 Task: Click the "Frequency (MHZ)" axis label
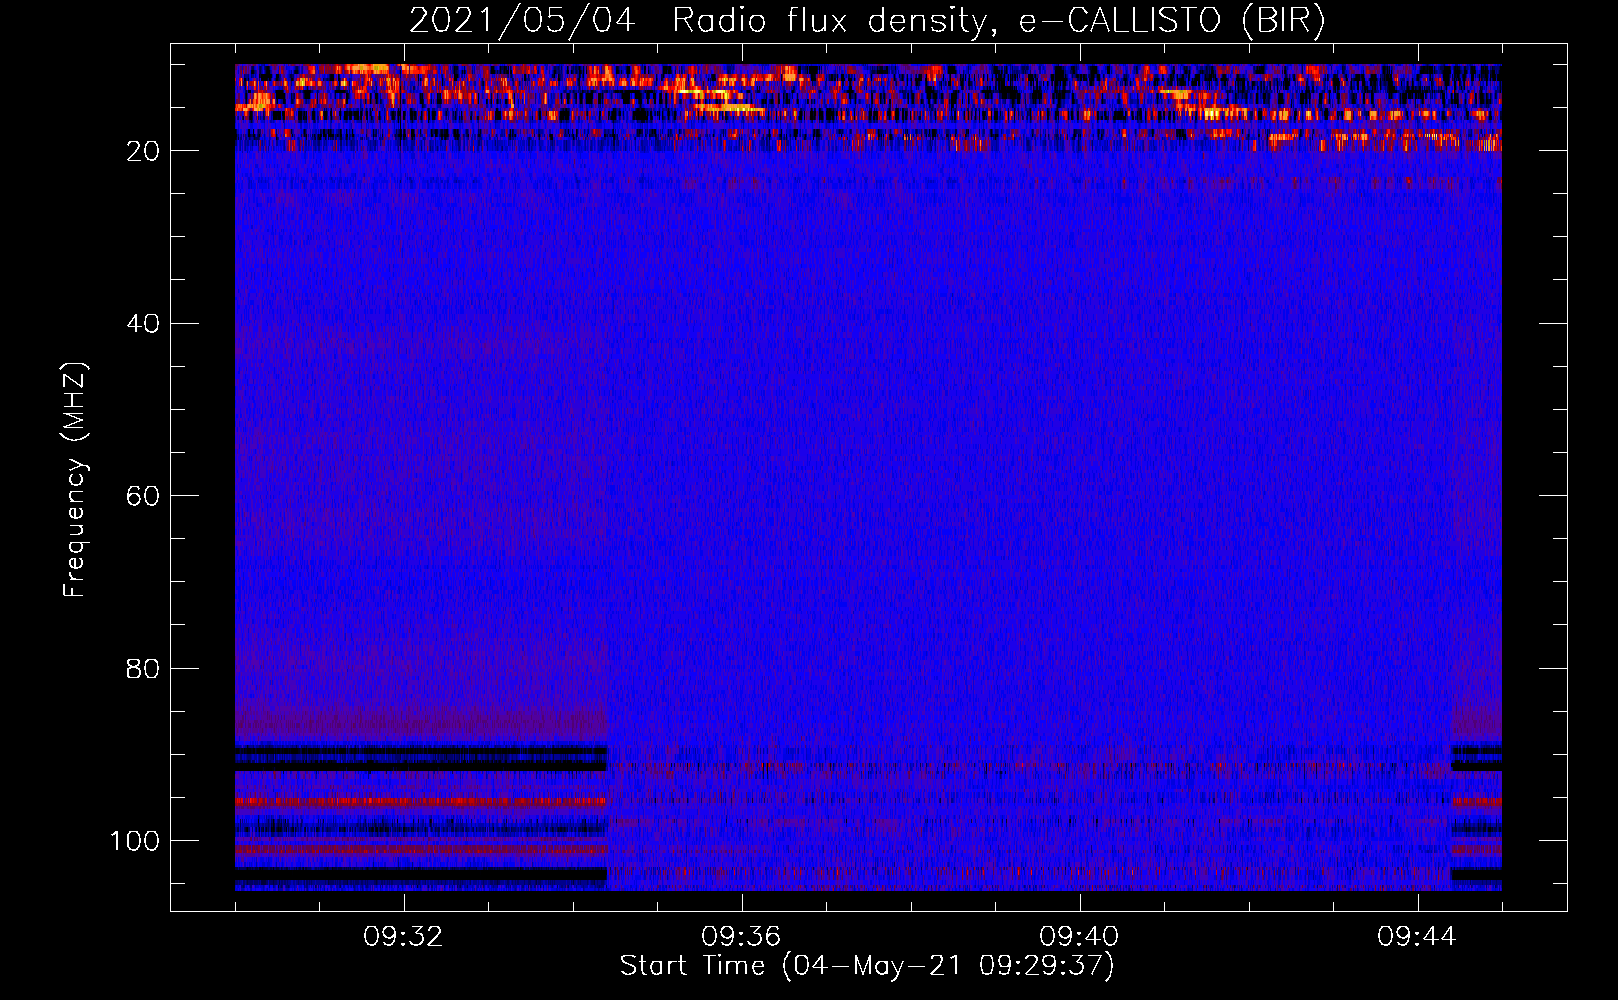click(x=76, y=479)
